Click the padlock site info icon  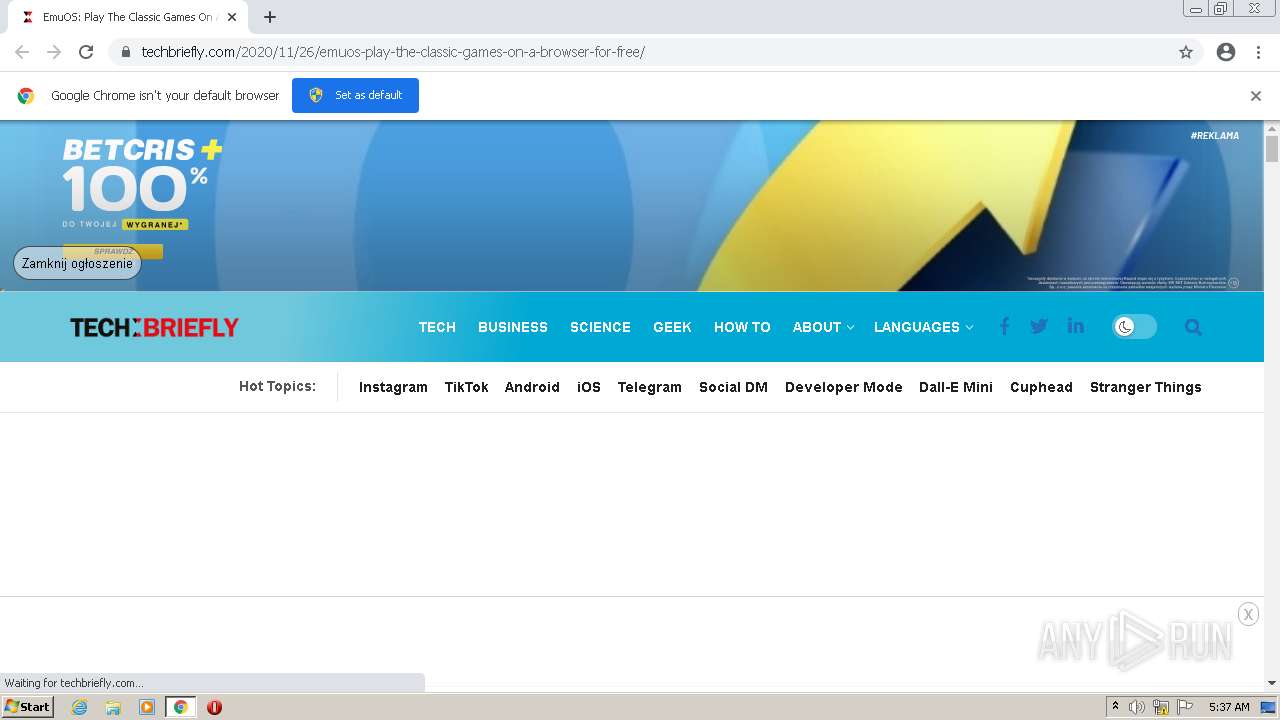(x=126, y=52)
